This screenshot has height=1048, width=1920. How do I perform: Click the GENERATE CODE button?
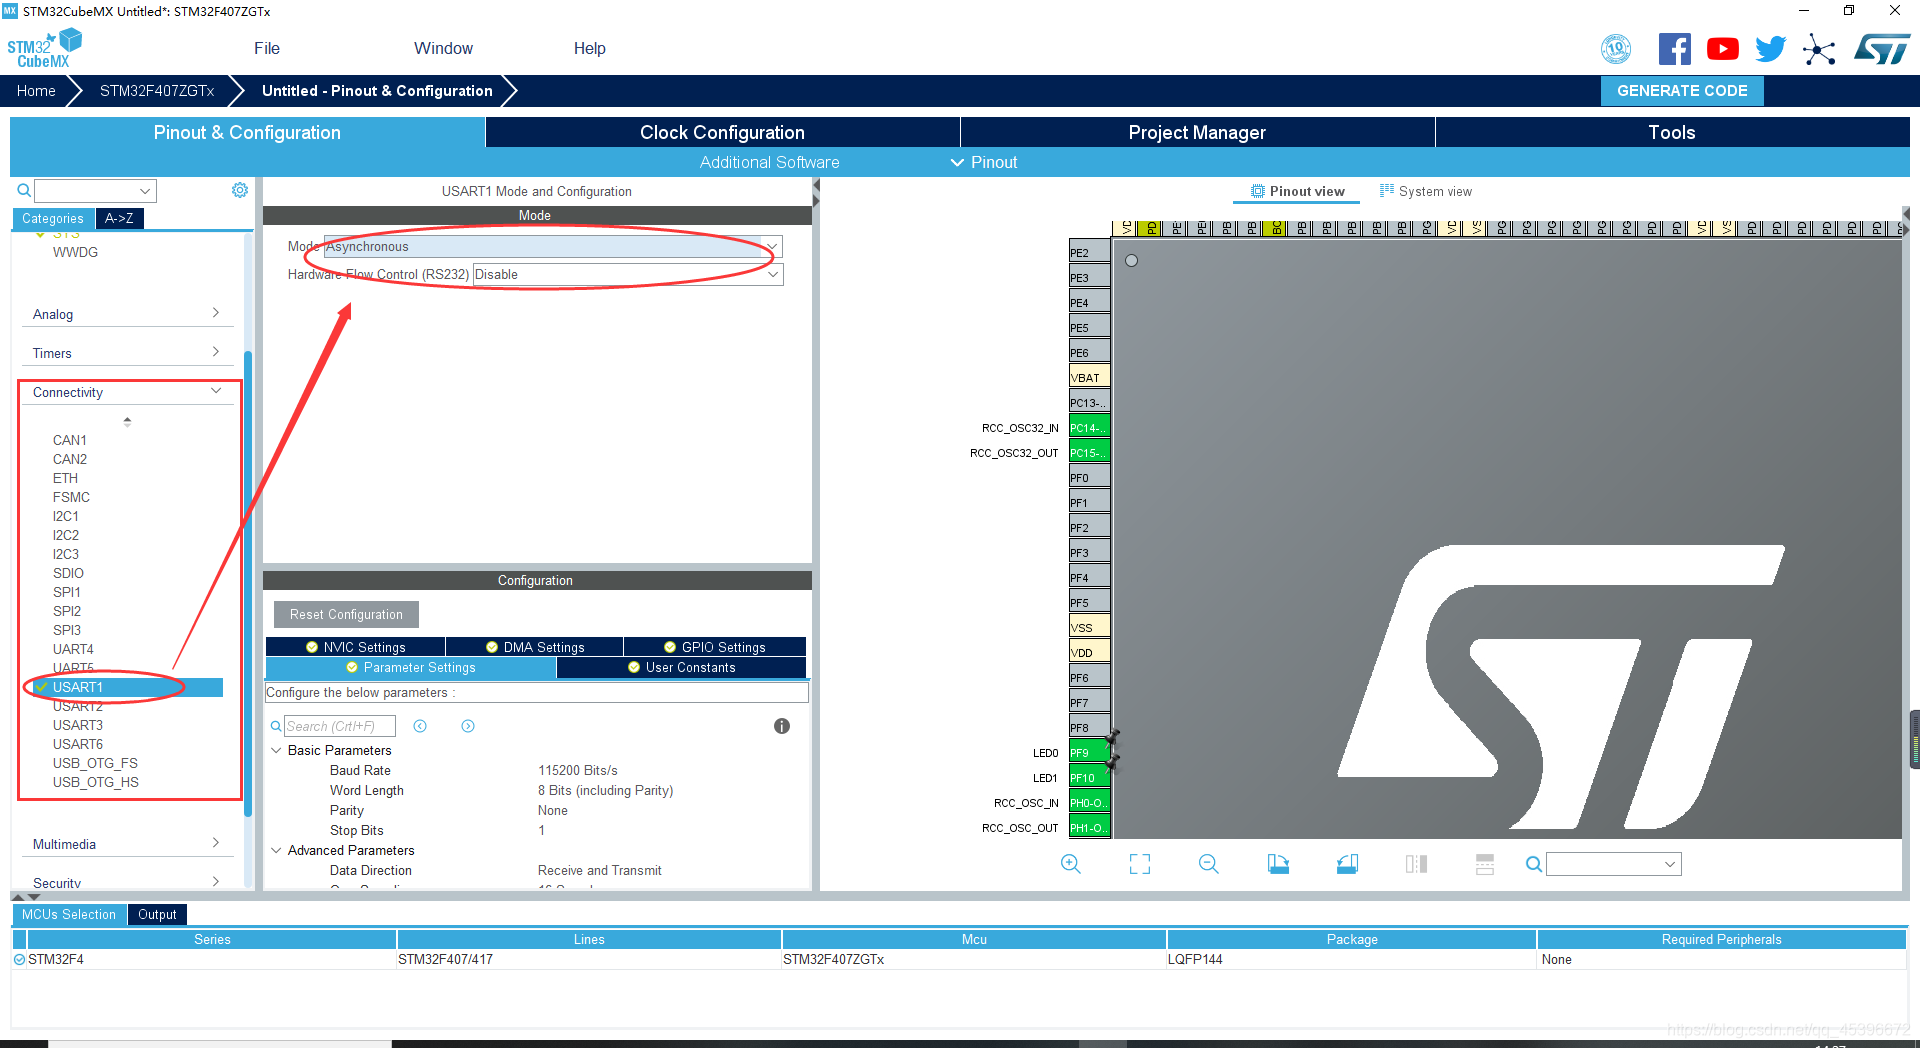[1682, 90]
